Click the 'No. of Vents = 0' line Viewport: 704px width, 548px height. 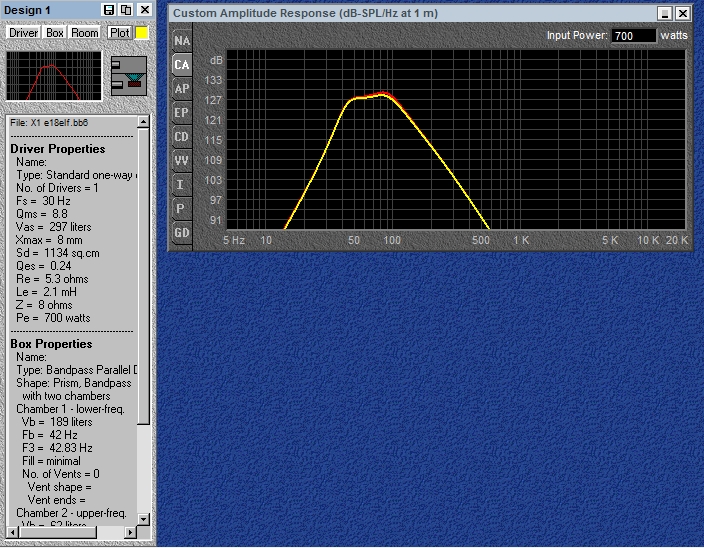click(61, 474)
